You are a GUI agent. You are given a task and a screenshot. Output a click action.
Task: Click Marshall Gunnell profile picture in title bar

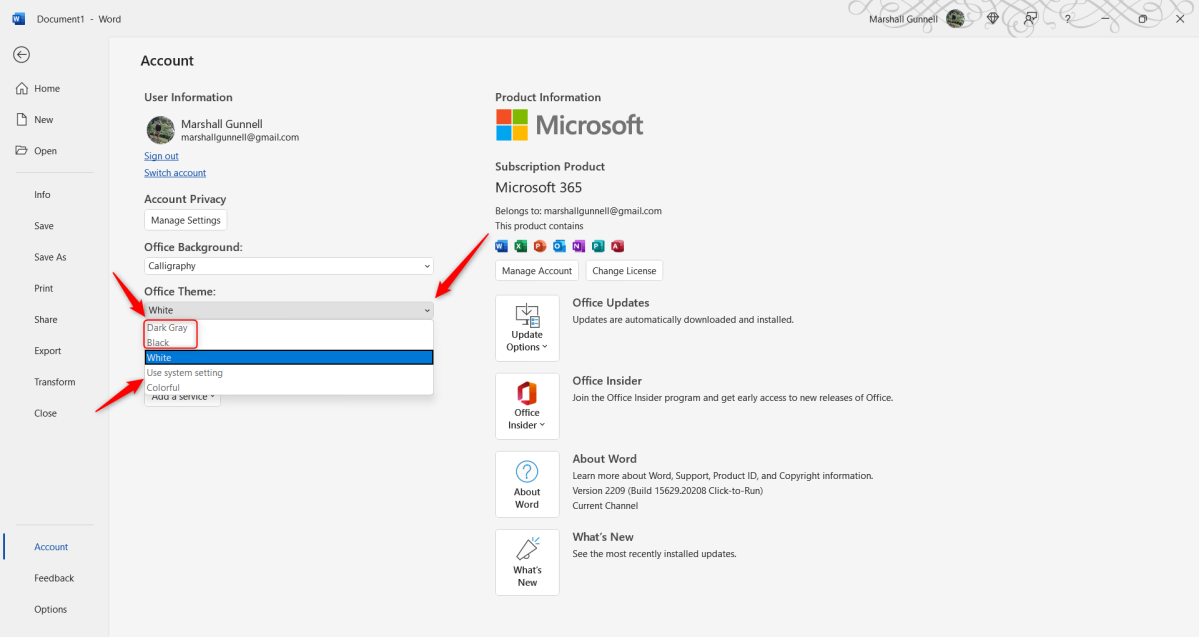click(955, 18)
